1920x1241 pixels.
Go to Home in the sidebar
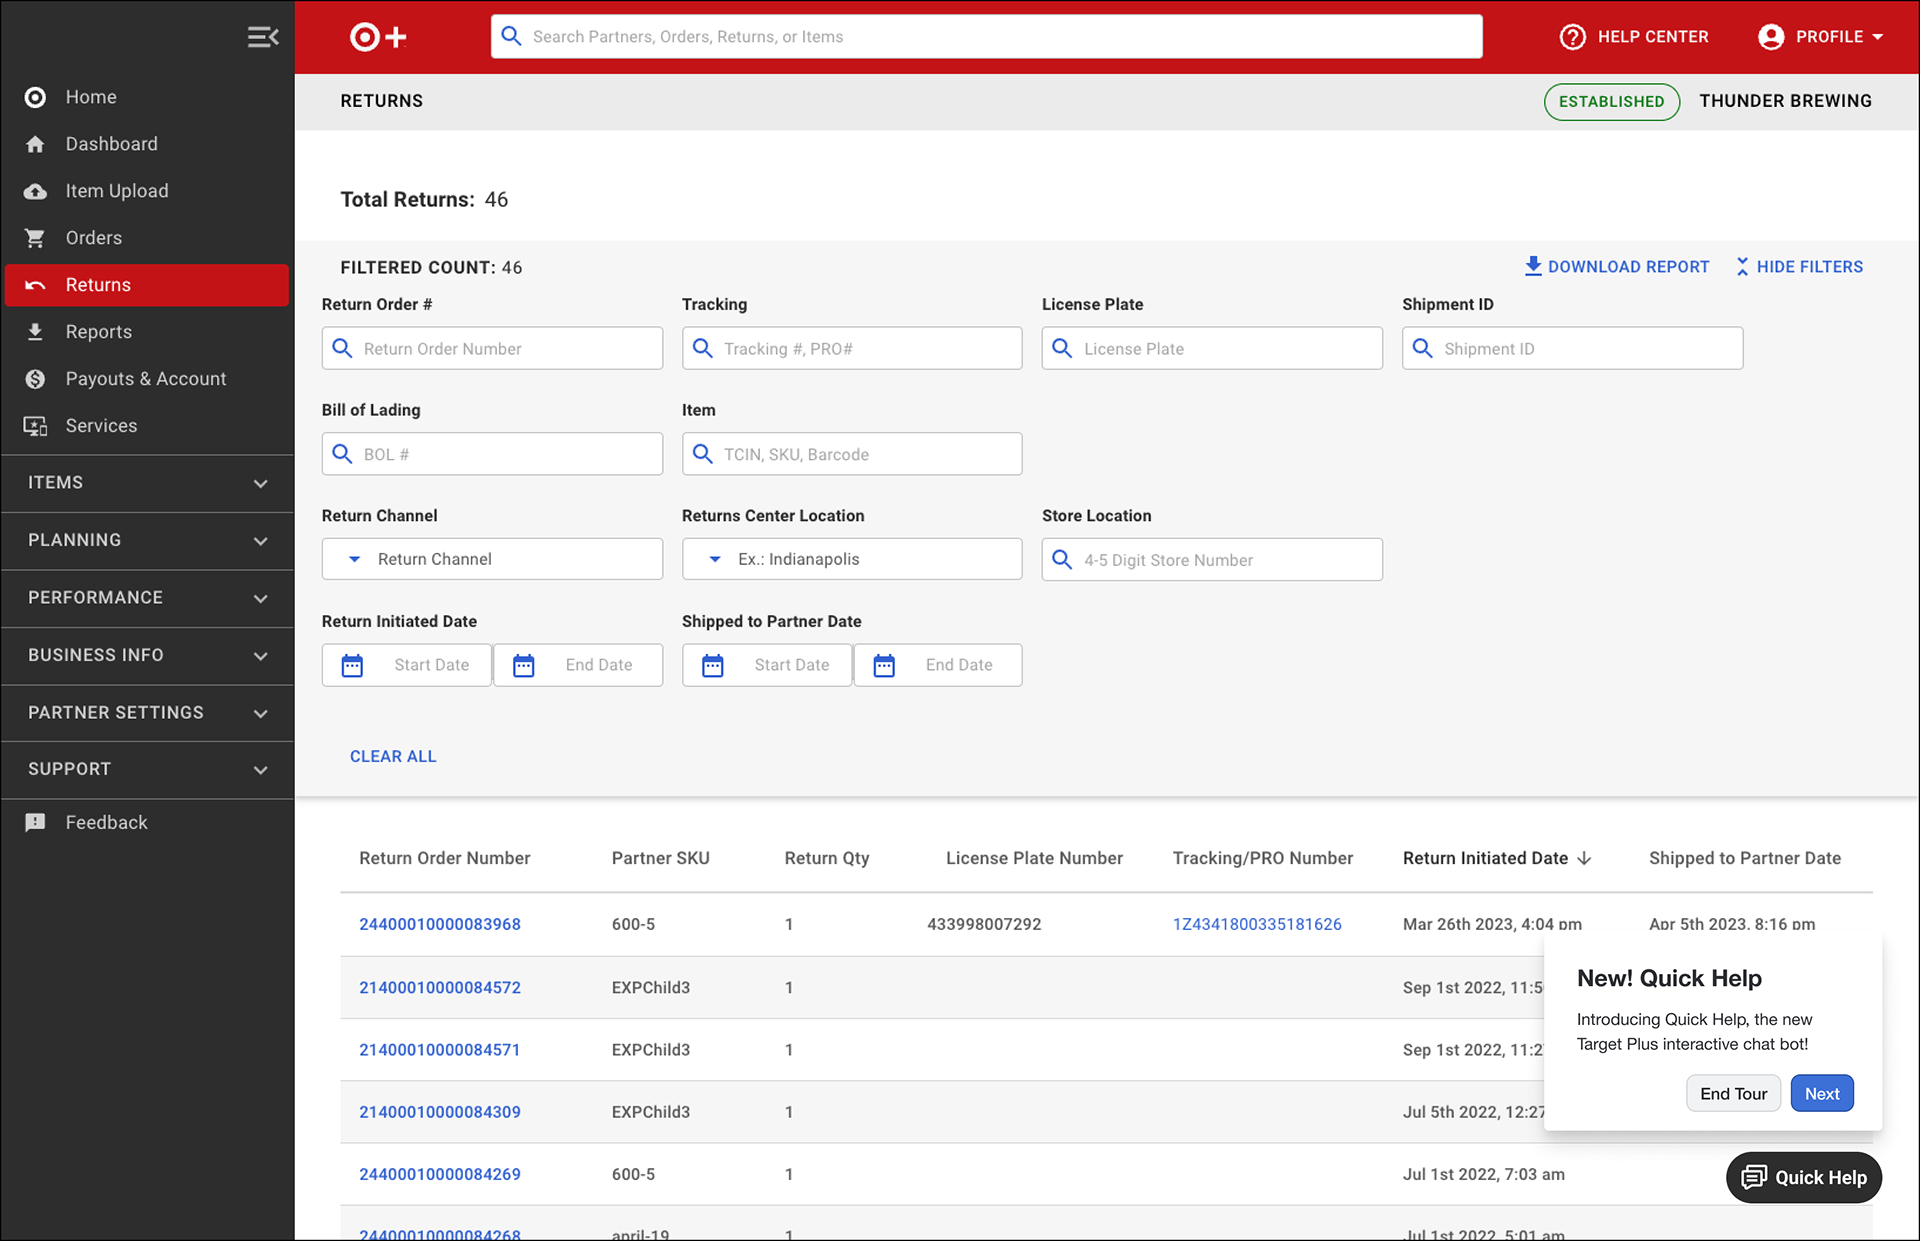(x=147, y=97)
